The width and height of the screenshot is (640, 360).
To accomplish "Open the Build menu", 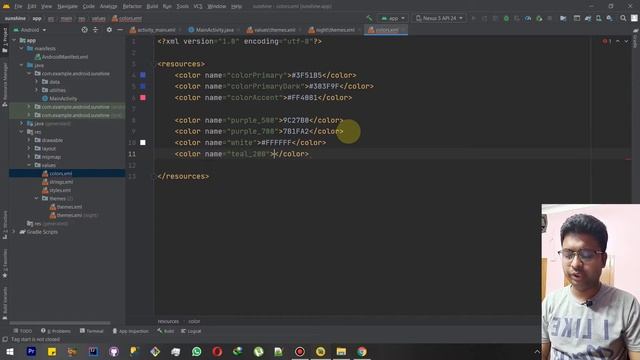I will point(152,7).
